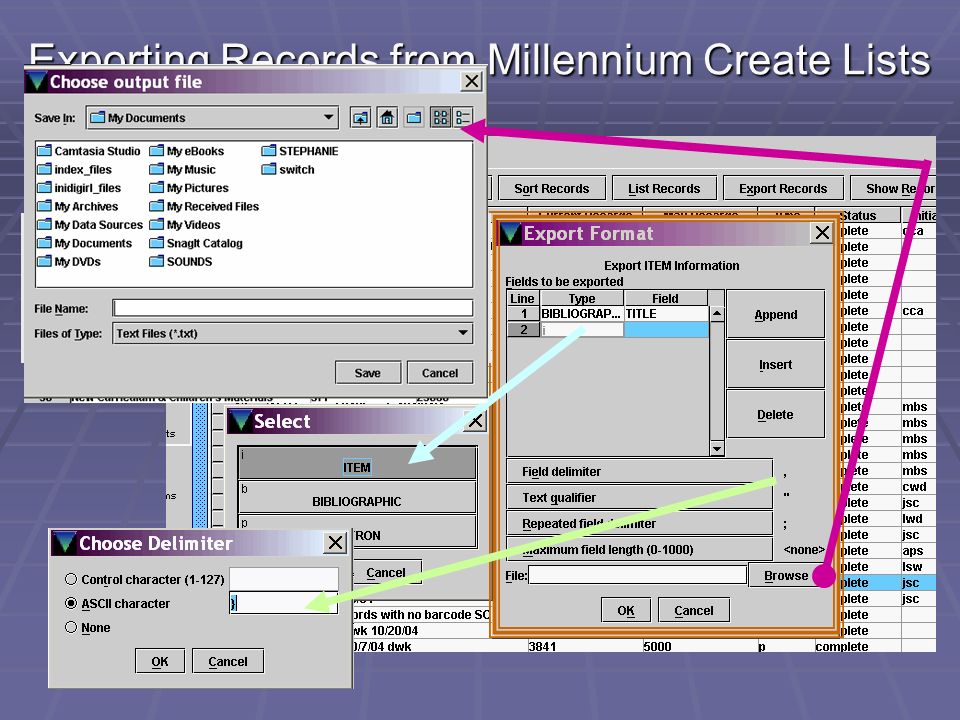960x720 pixels.
Task: Select TITLE field cell in line 1
Action: 666,313
